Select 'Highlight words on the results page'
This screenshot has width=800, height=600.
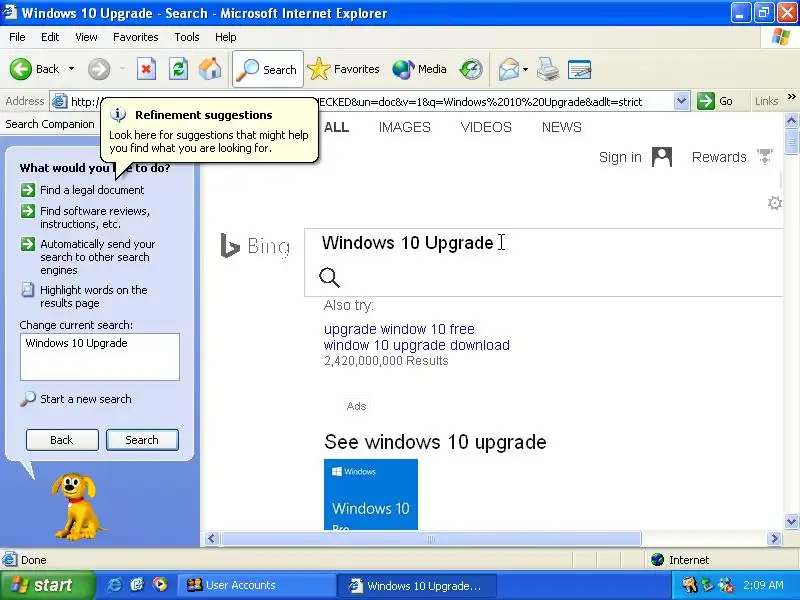point(93,296)
